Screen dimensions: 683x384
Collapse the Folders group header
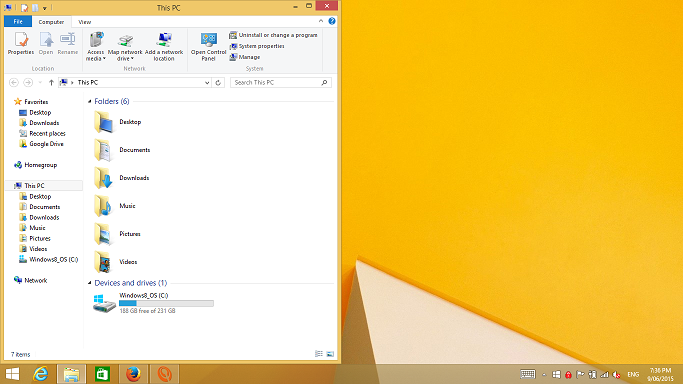coord(90,101)
